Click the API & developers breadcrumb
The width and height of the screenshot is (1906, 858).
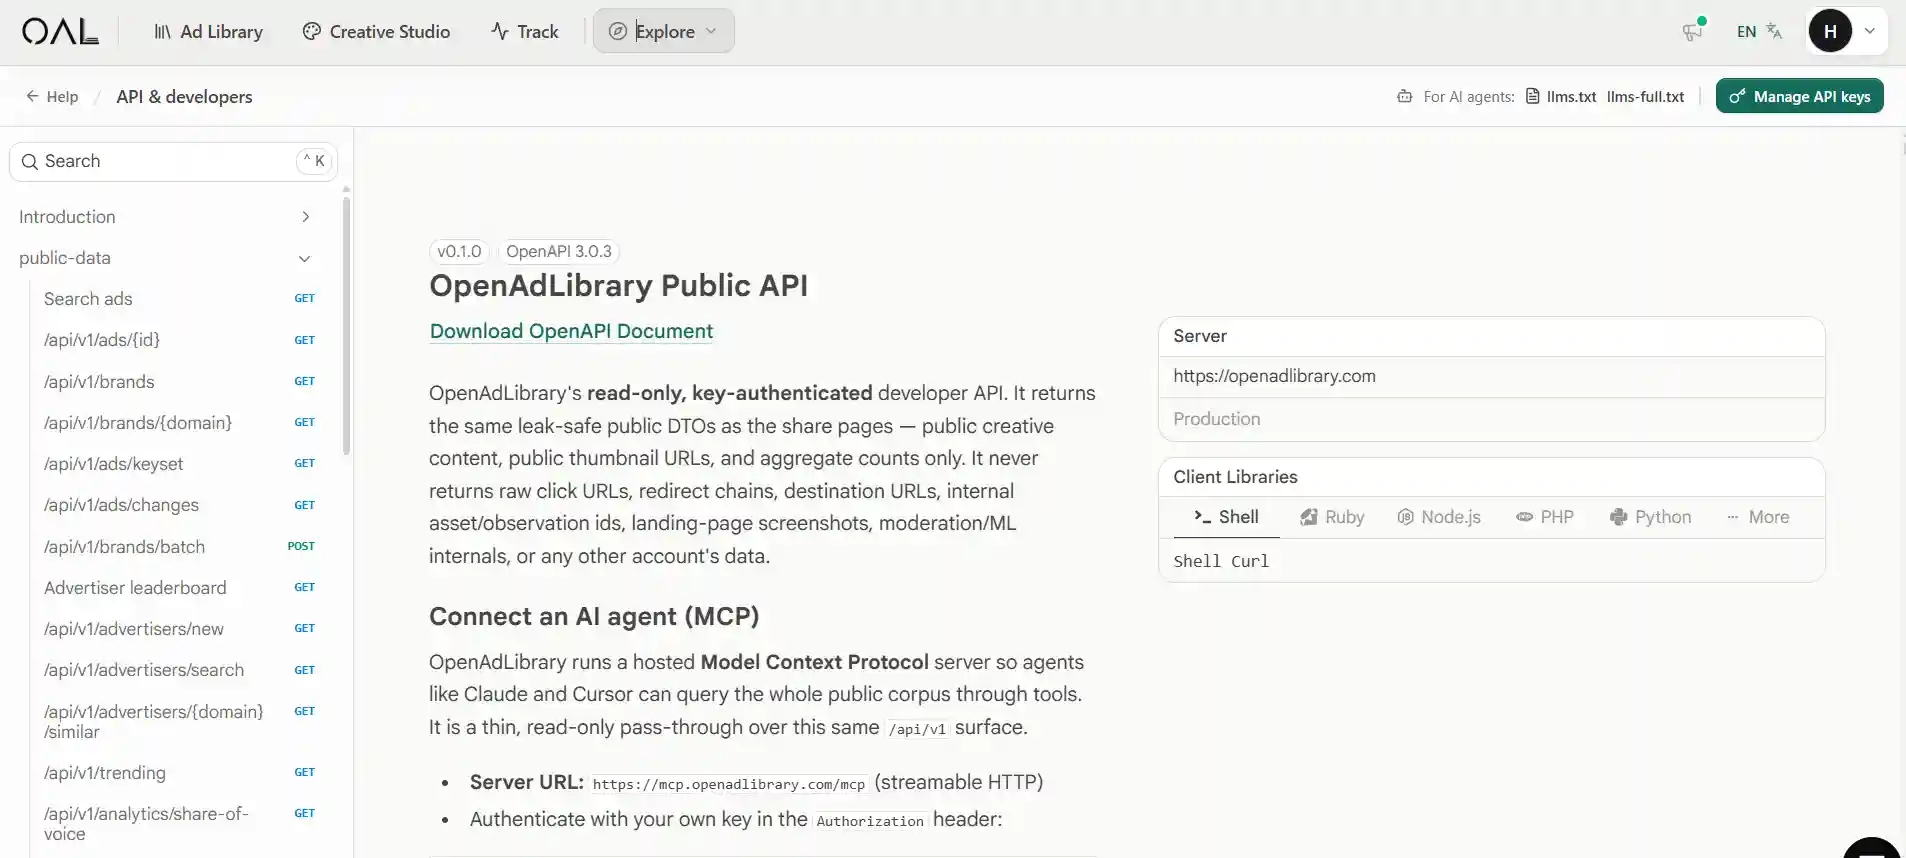point(184,97)
